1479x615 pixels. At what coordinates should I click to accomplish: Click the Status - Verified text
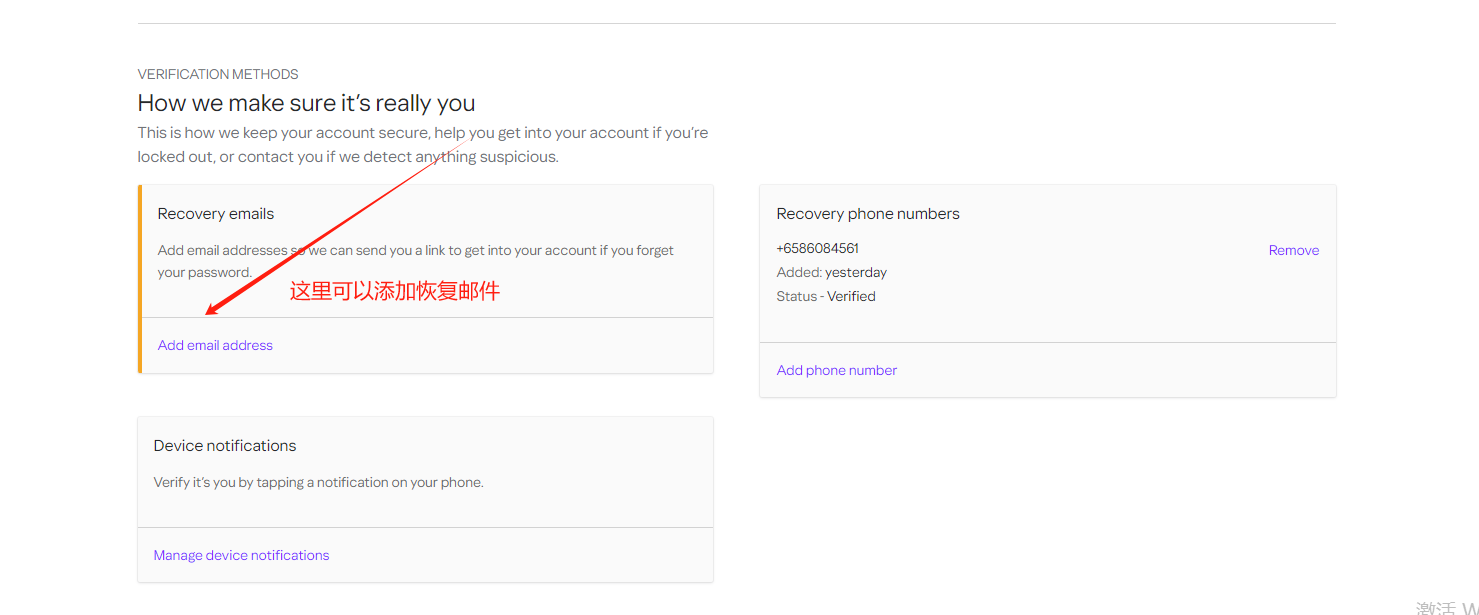(x=826, y=296)
